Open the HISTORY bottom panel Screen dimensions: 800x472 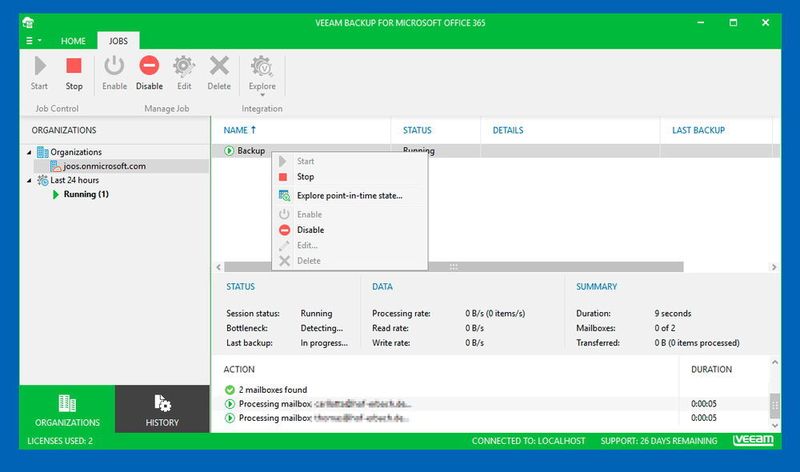pos(162,409)
